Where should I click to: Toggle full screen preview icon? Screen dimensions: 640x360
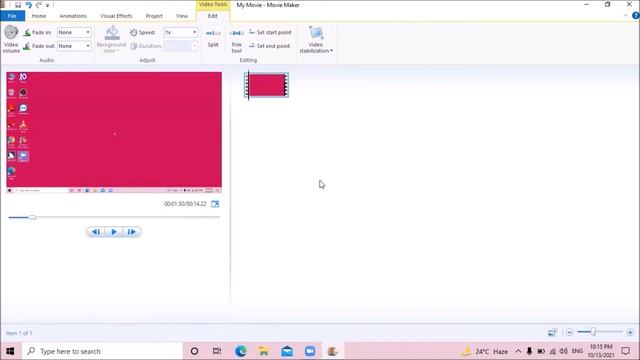pos(215,204)
